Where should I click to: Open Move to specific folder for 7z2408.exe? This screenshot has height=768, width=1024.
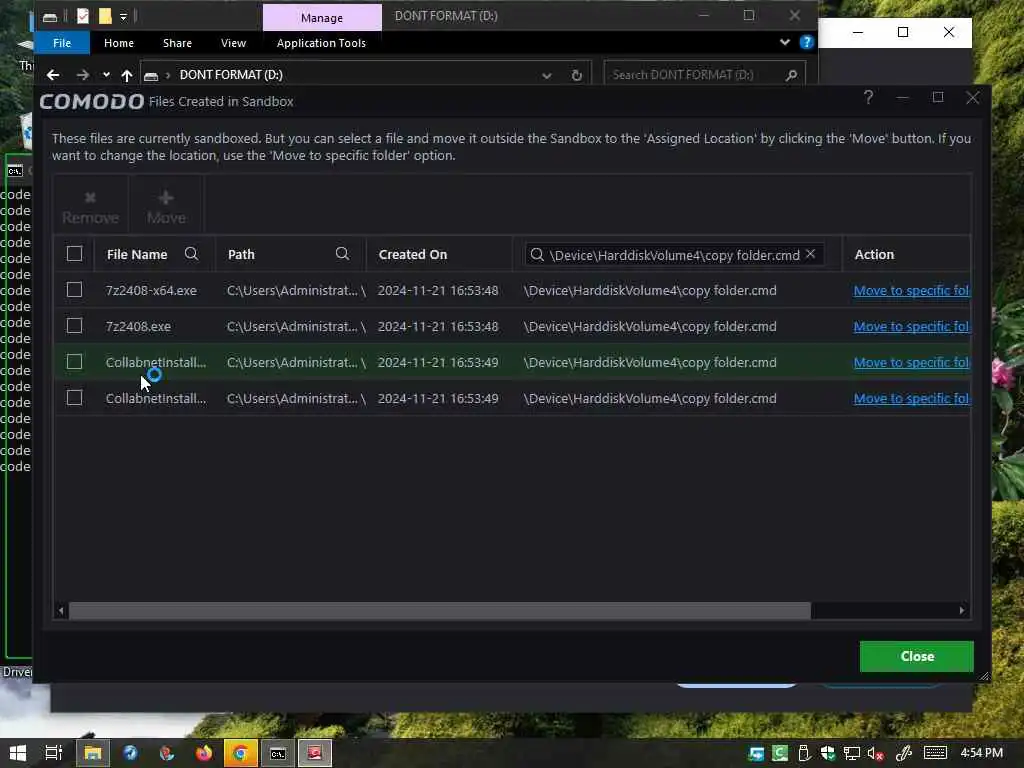pos(911,327)
